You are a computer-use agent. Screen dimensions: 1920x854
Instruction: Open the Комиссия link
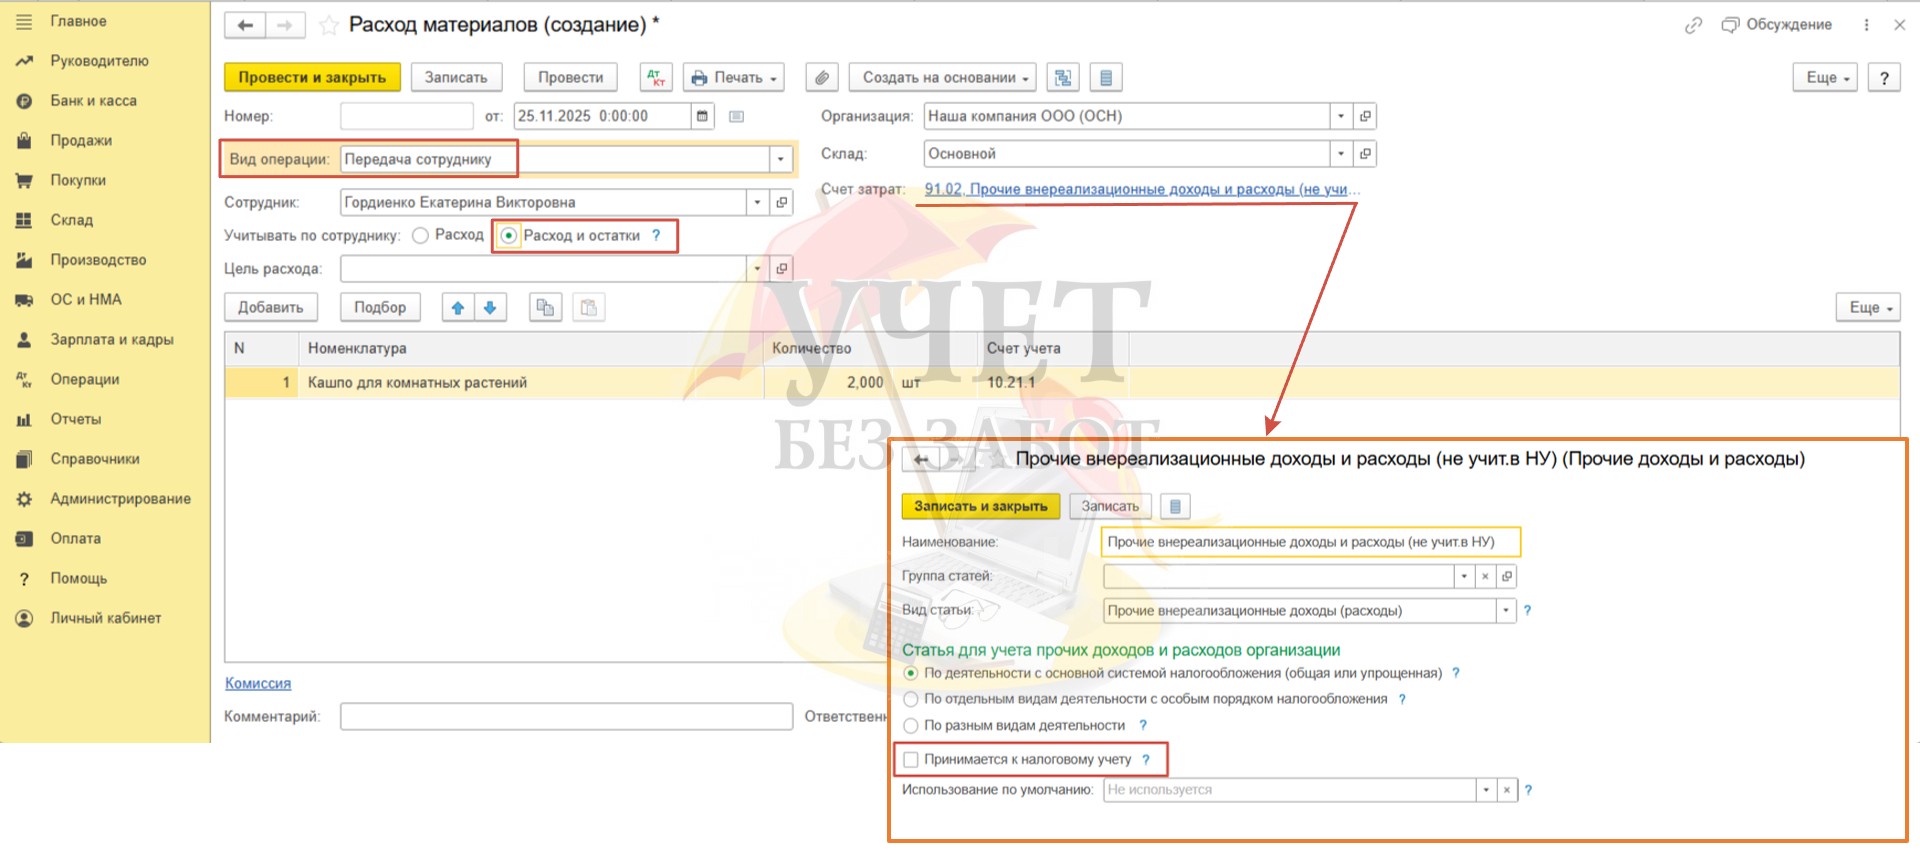(258, 683)
